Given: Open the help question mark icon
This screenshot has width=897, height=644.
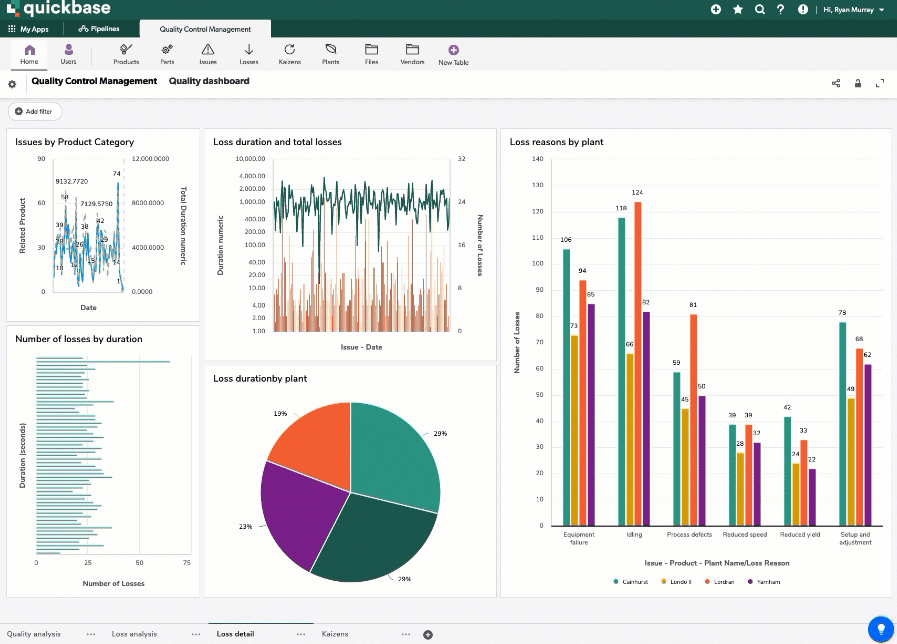Looking at the screenshot, I should point(781,9).
